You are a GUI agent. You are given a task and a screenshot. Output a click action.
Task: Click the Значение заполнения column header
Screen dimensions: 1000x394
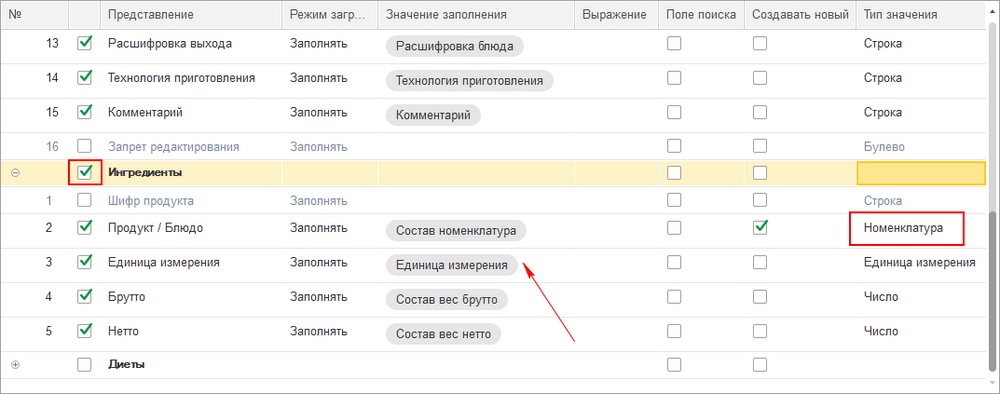[476, 15]
